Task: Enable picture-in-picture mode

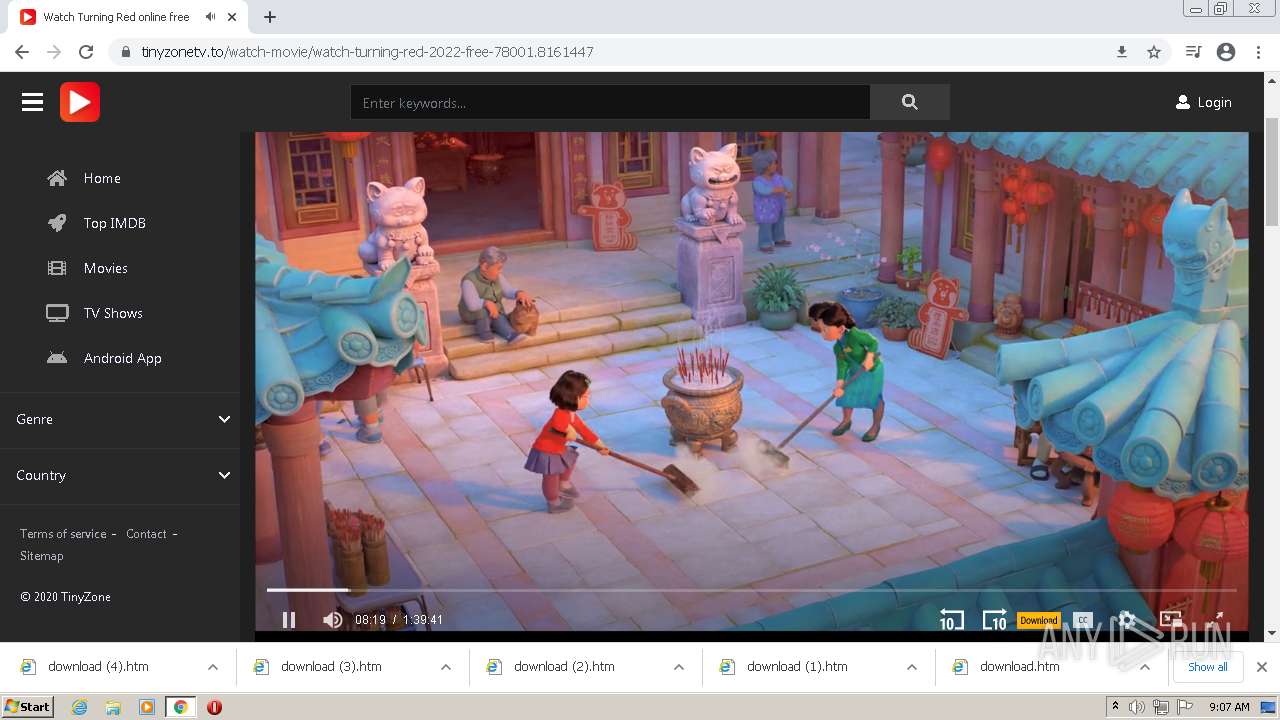Action: tap(1171, 620)
